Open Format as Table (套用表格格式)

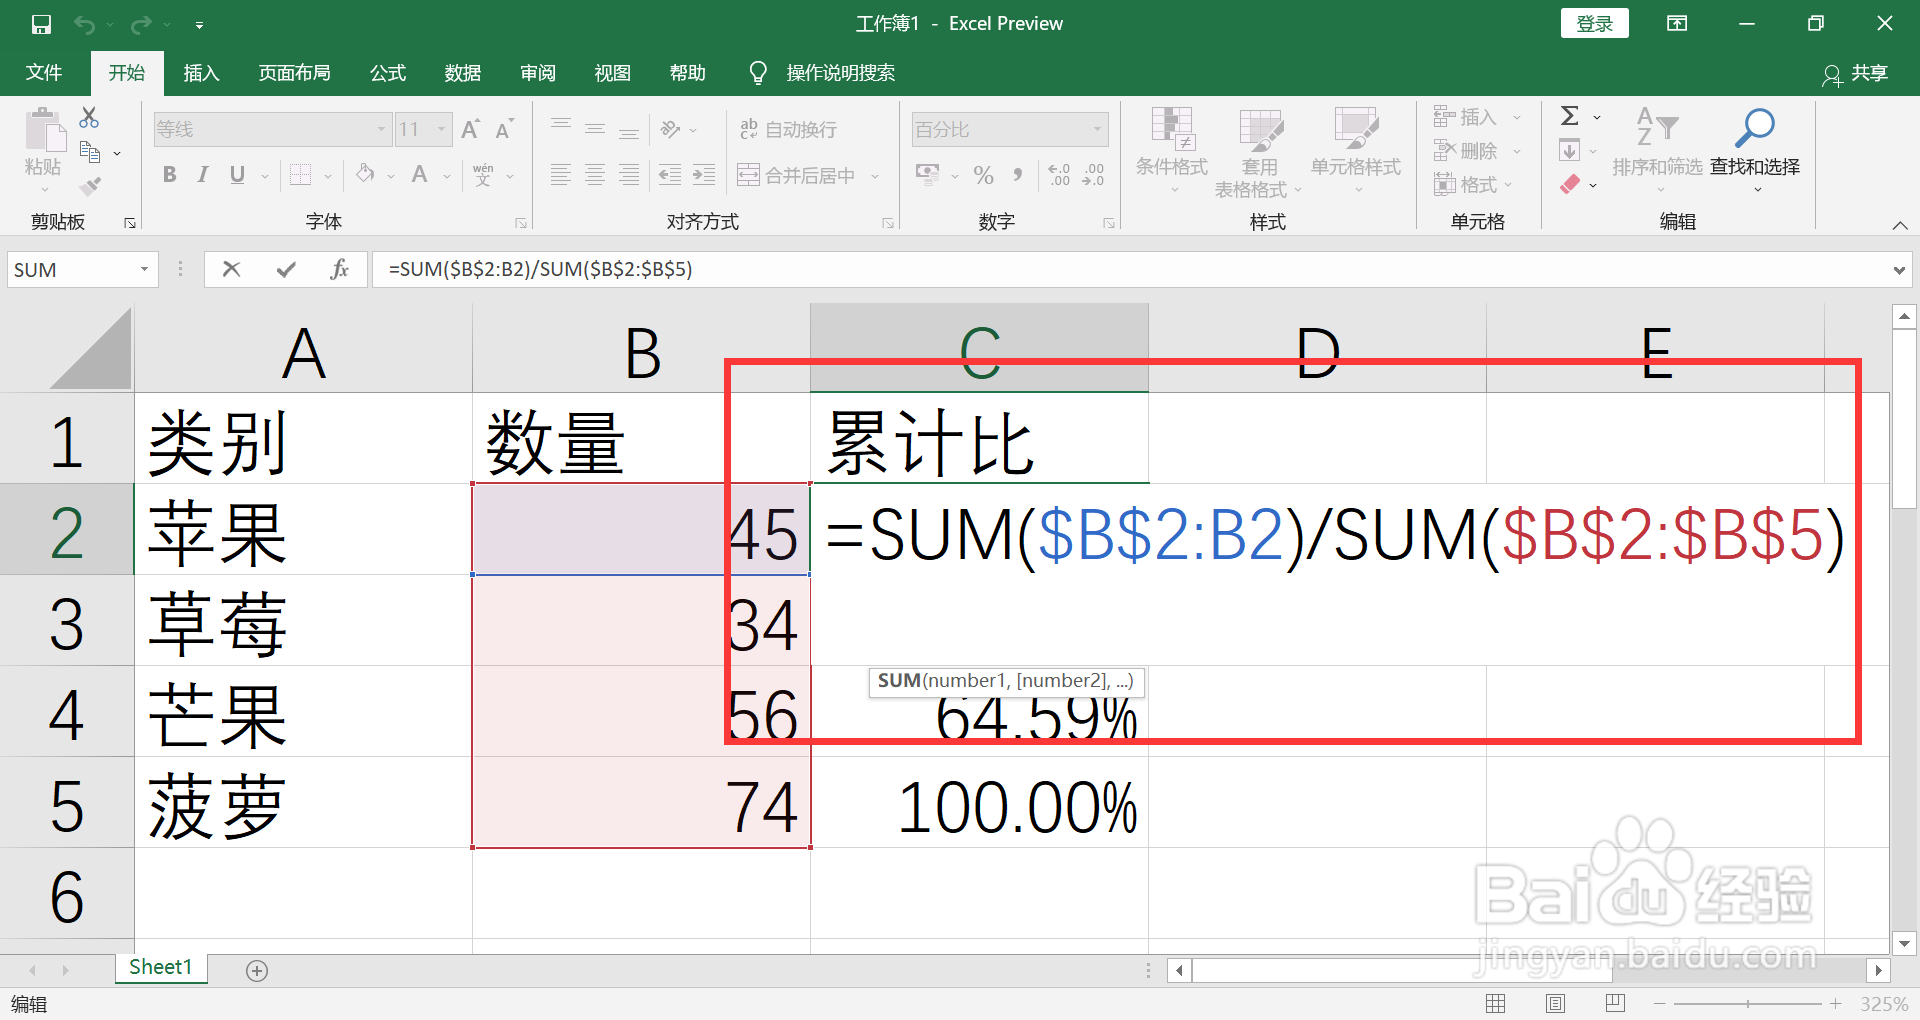[1258, 152]
